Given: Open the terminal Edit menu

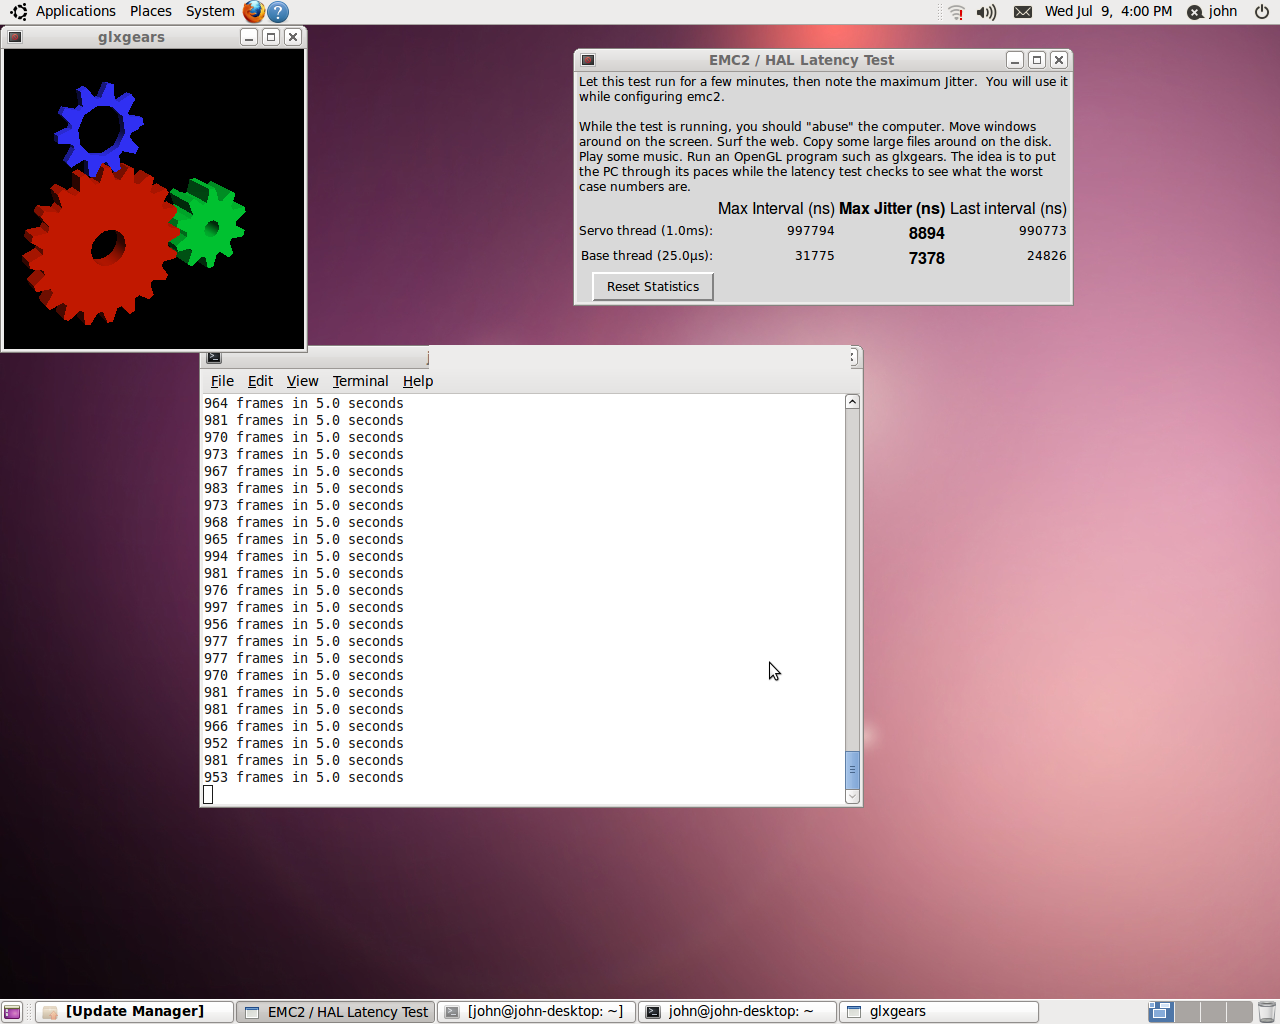Looking at the screenshot, I should pos(260,381).
